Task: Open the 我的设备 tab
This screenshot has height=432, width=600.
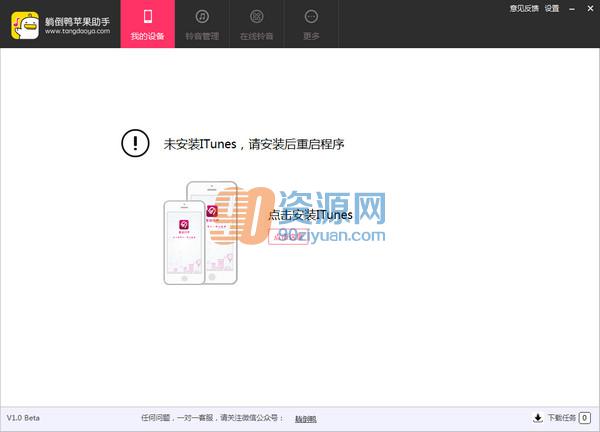Action: click(x=148, y=24)
